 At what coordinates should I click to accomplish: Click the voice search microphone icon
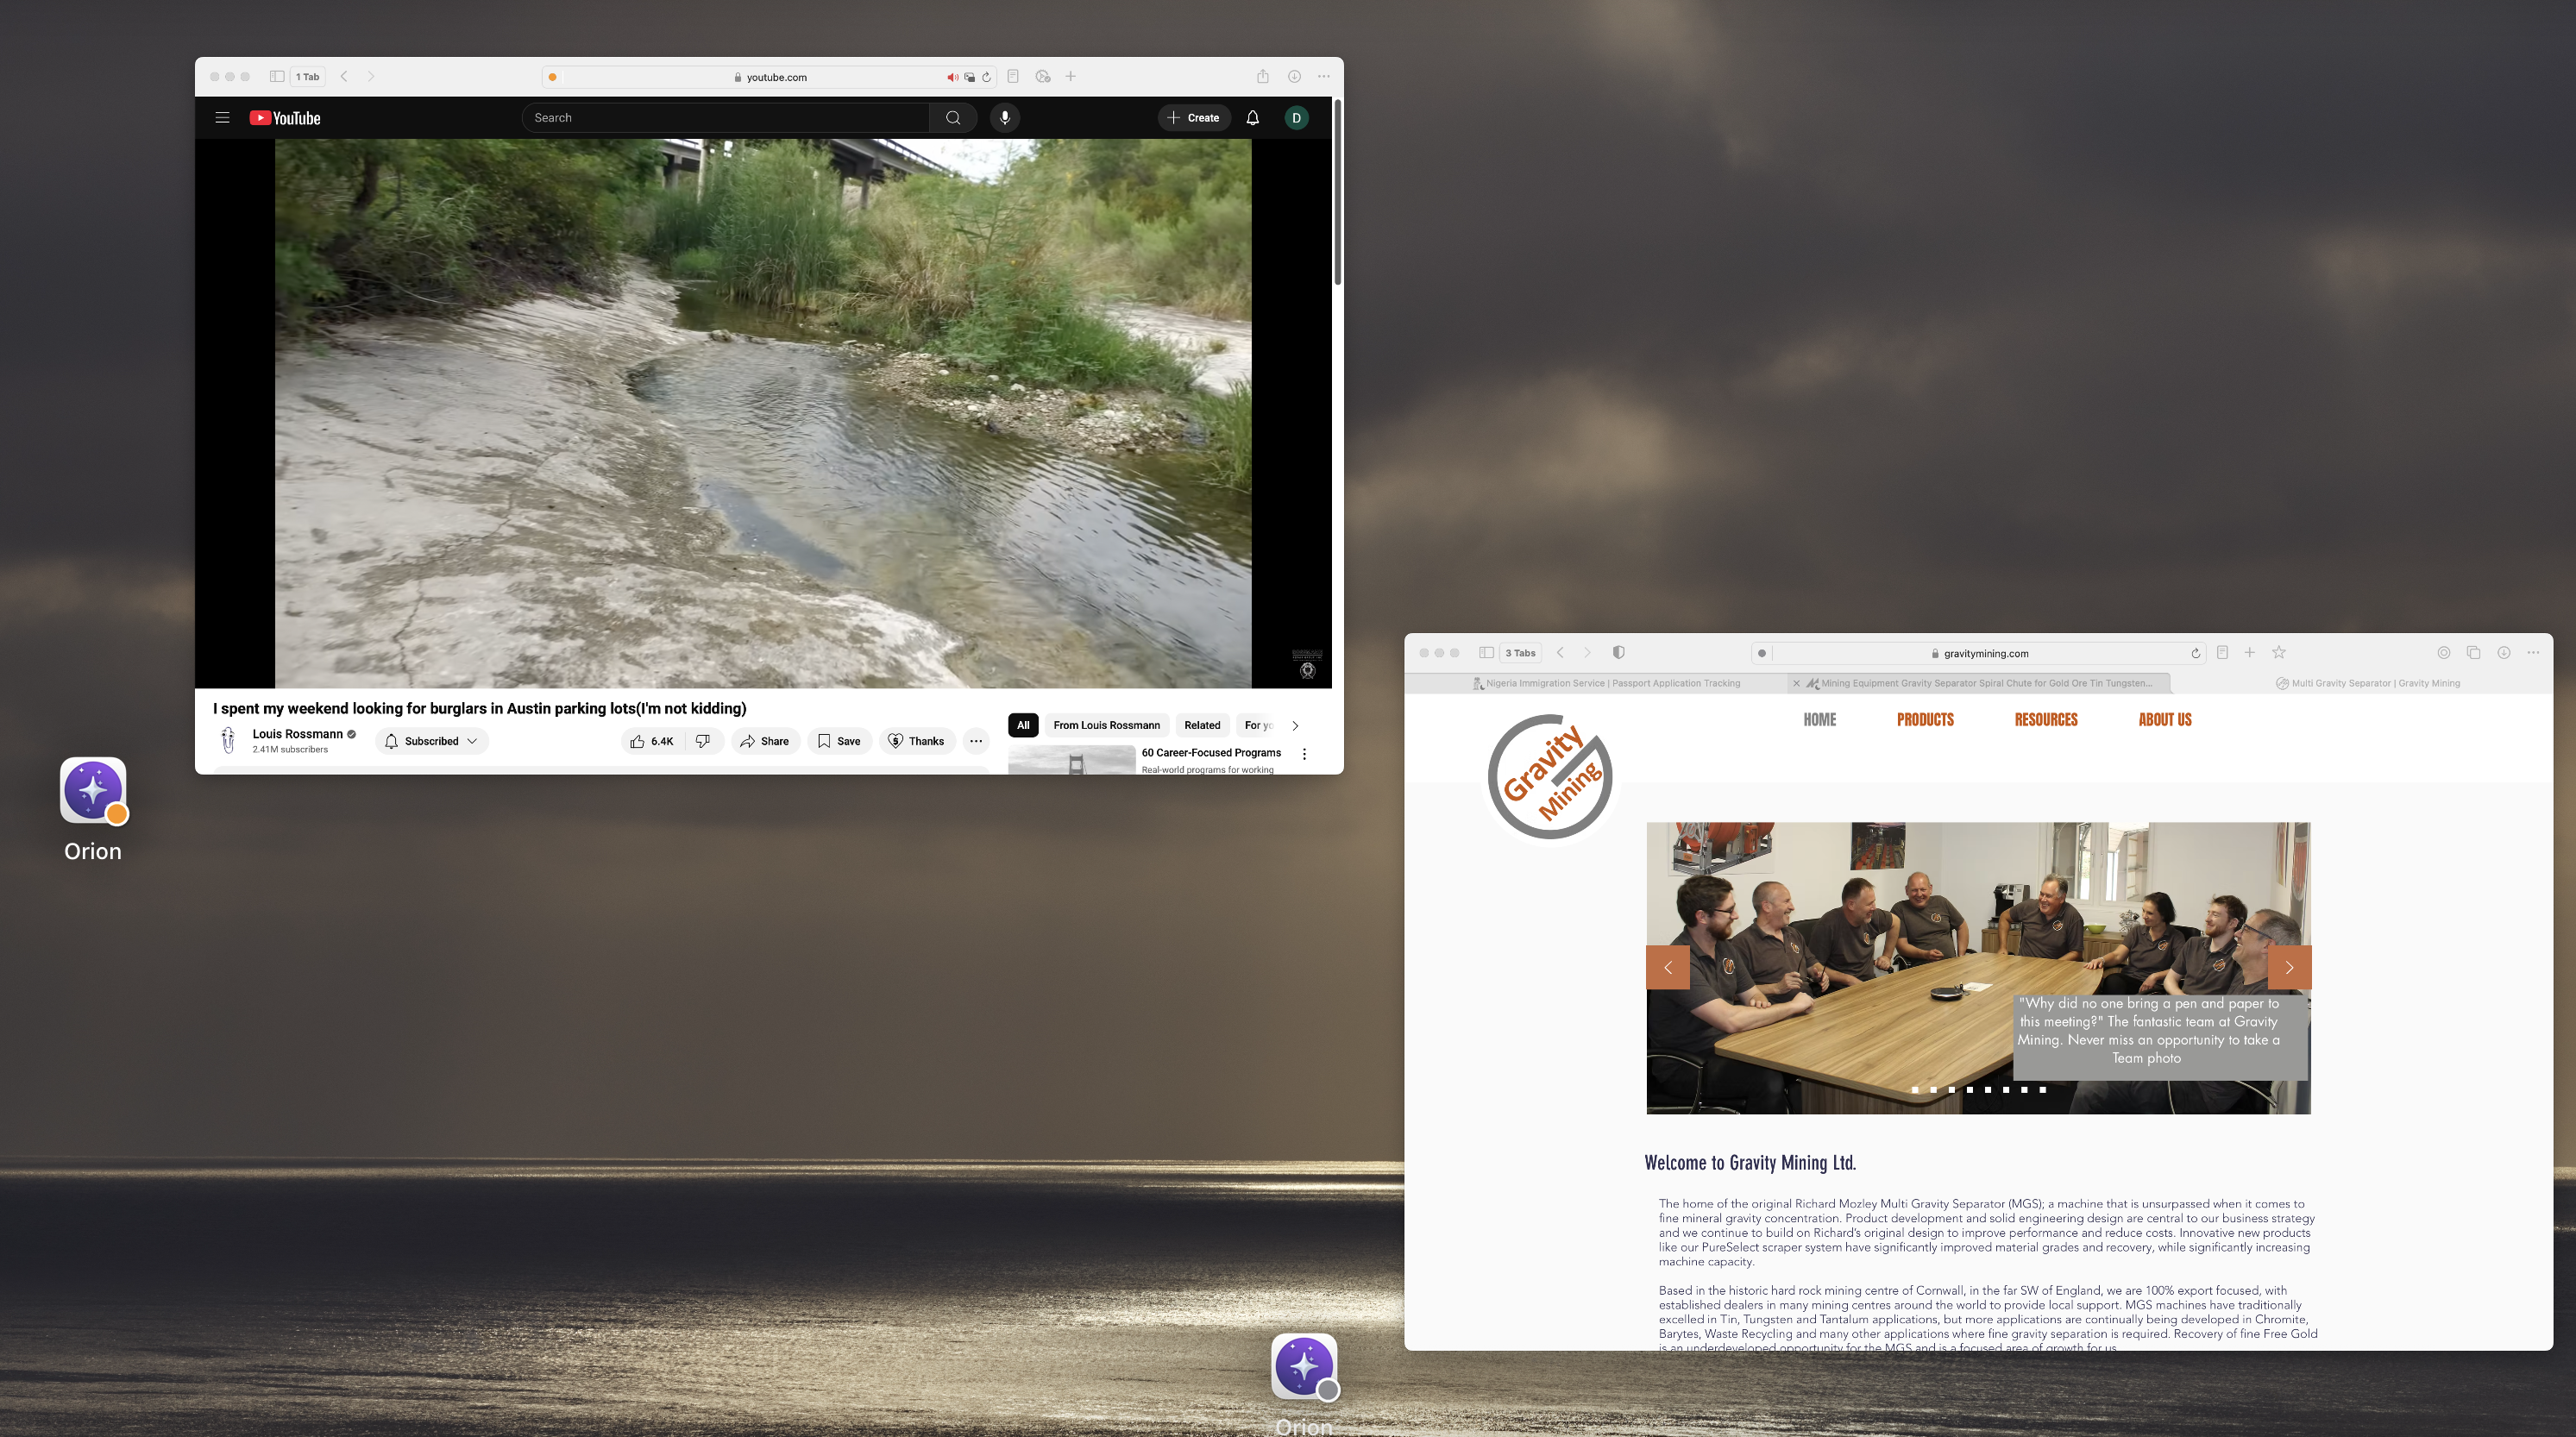[1005, 118]
